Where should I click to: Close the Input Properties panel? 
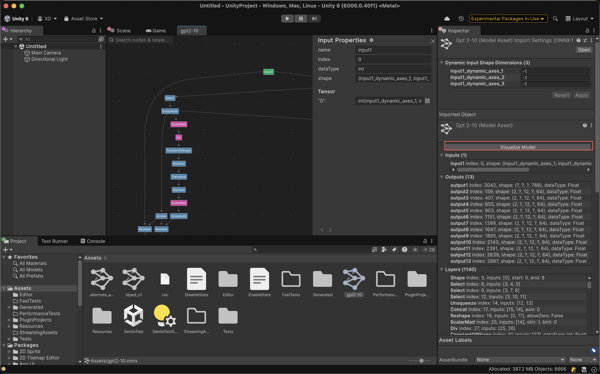tap(433, 41)
